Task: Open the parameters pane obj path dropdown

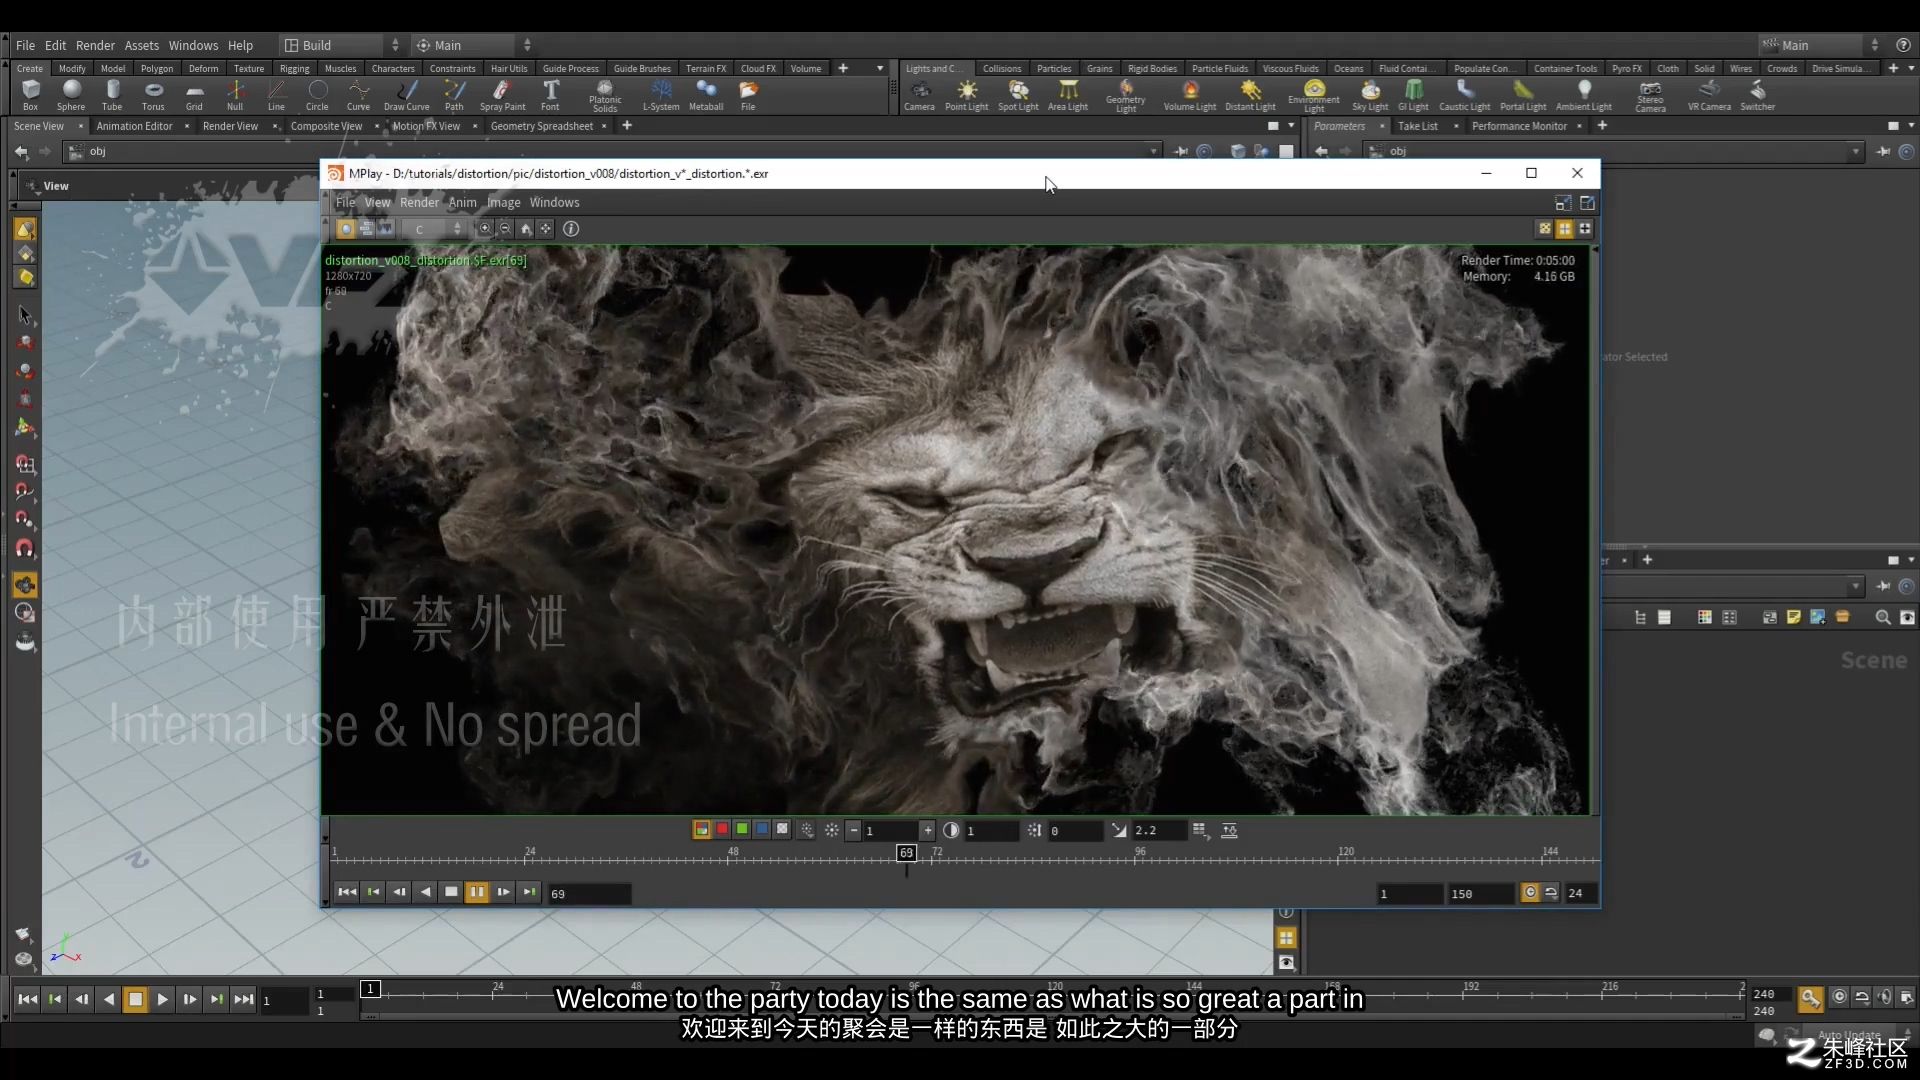Action: (1856, 151)
